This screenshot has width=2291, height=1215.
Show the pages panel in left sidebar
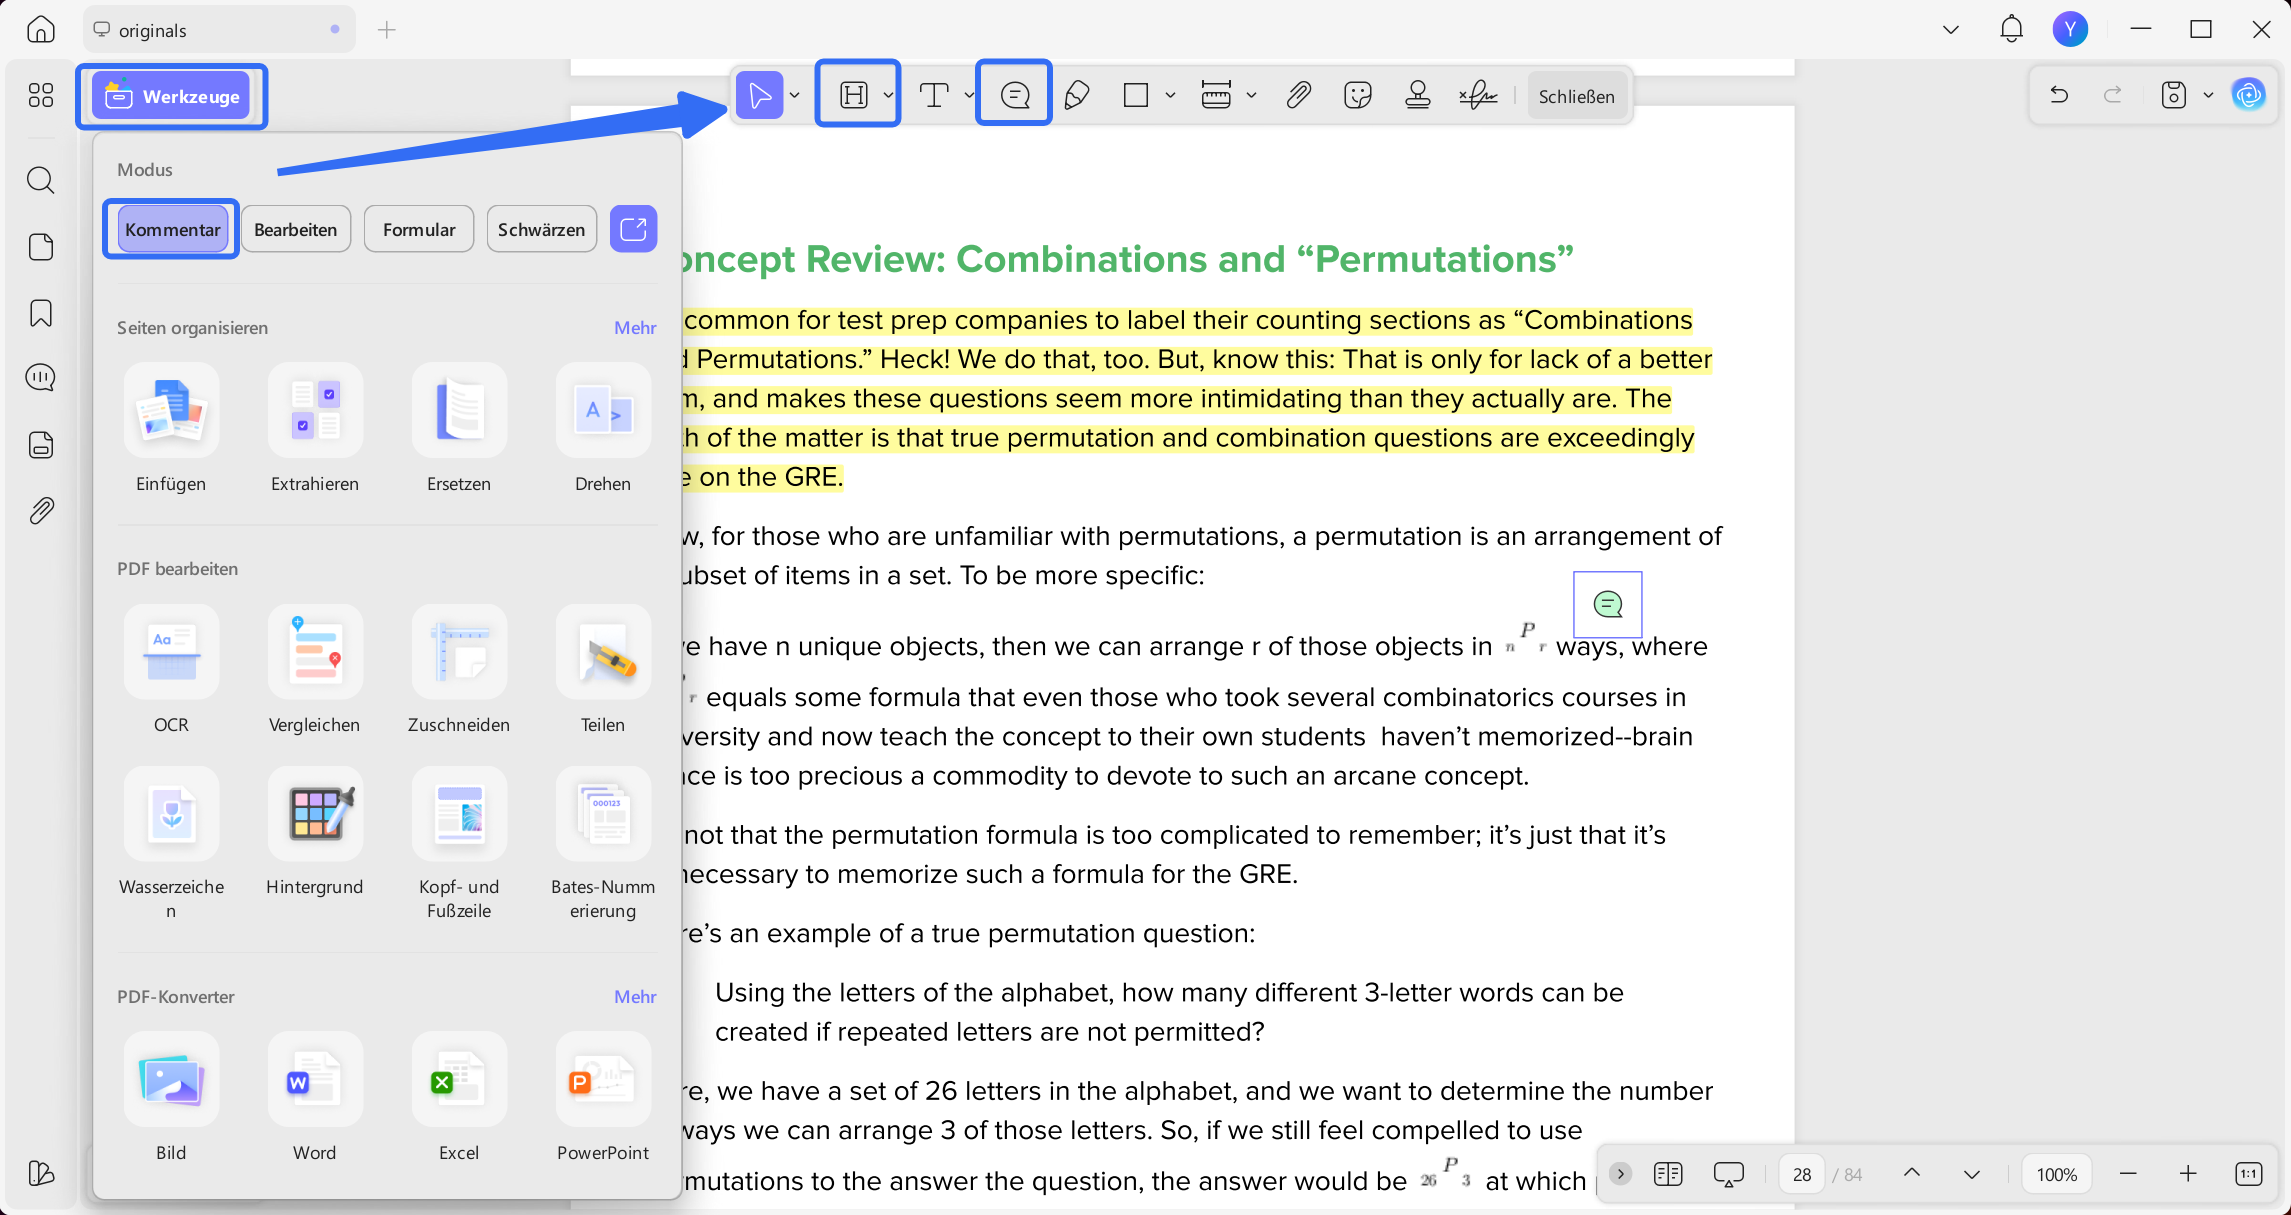[x=41, y=247]
